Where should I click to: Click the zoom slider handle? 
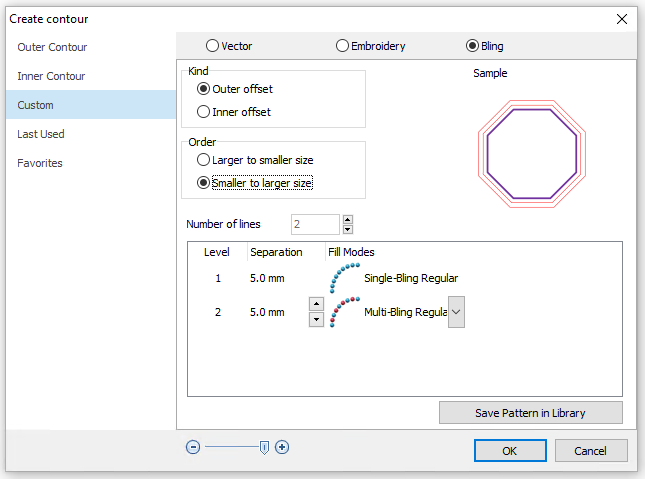[x=264, y=447]
